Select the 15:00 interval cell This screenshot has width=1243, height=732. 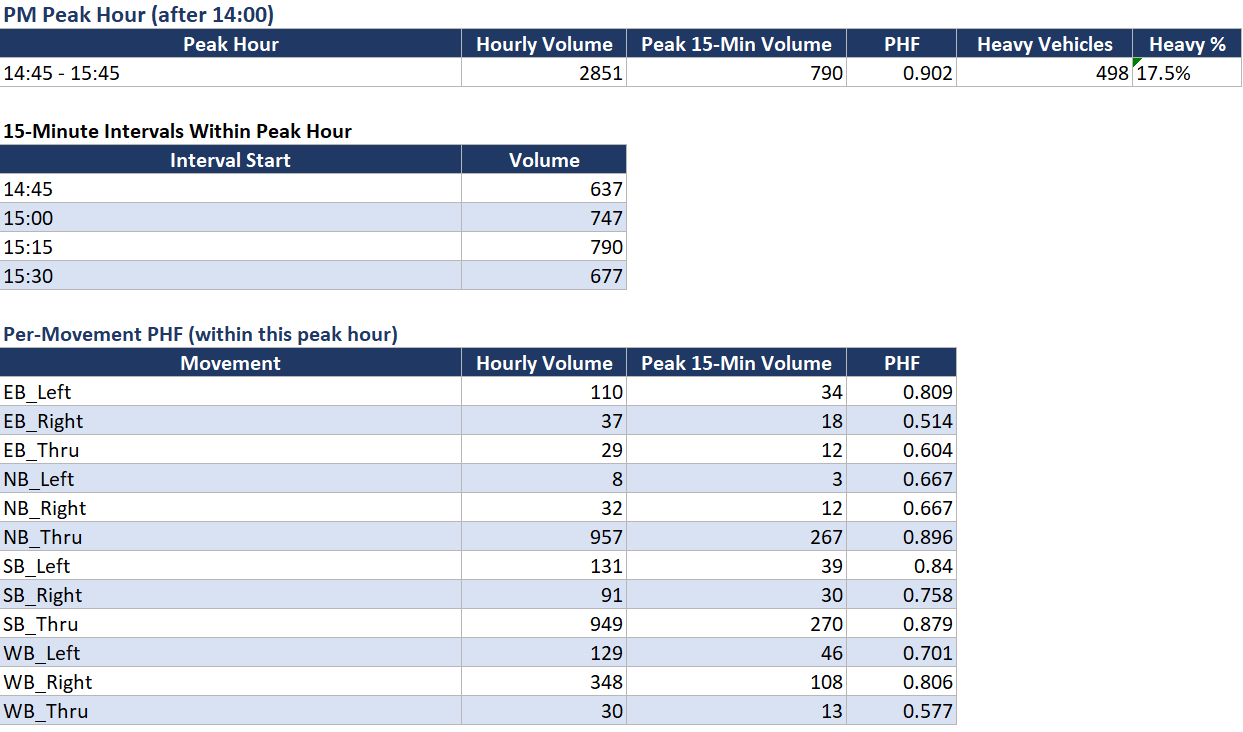coord(231,218)
